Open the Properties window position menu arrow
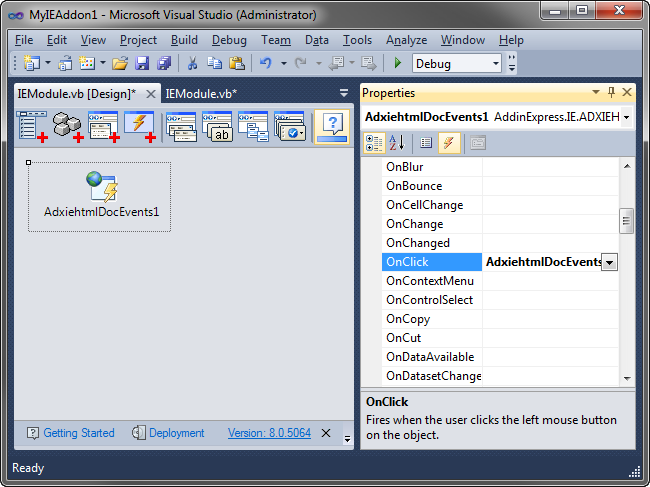The width and height of the screenshot is (650, 487). pos(596,92)
